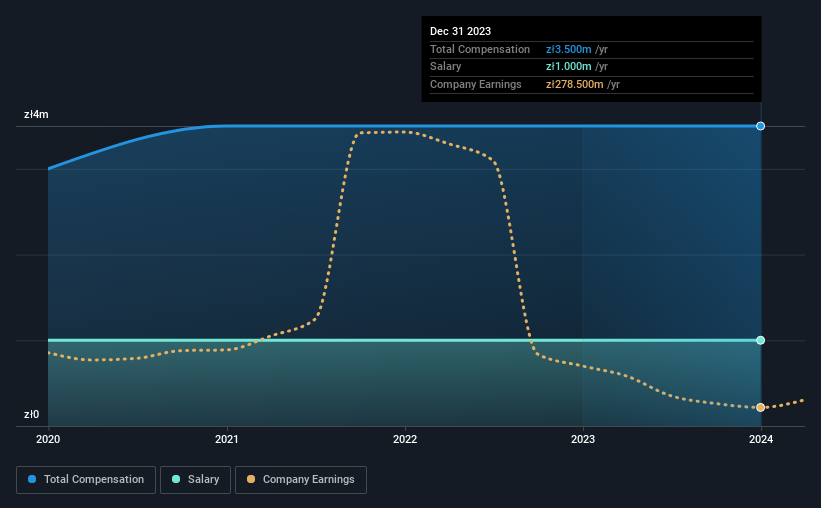This screenshot has width=821, height=508.
Task: Click the Salary label in tooltip
Action: (x=446, y=67)
